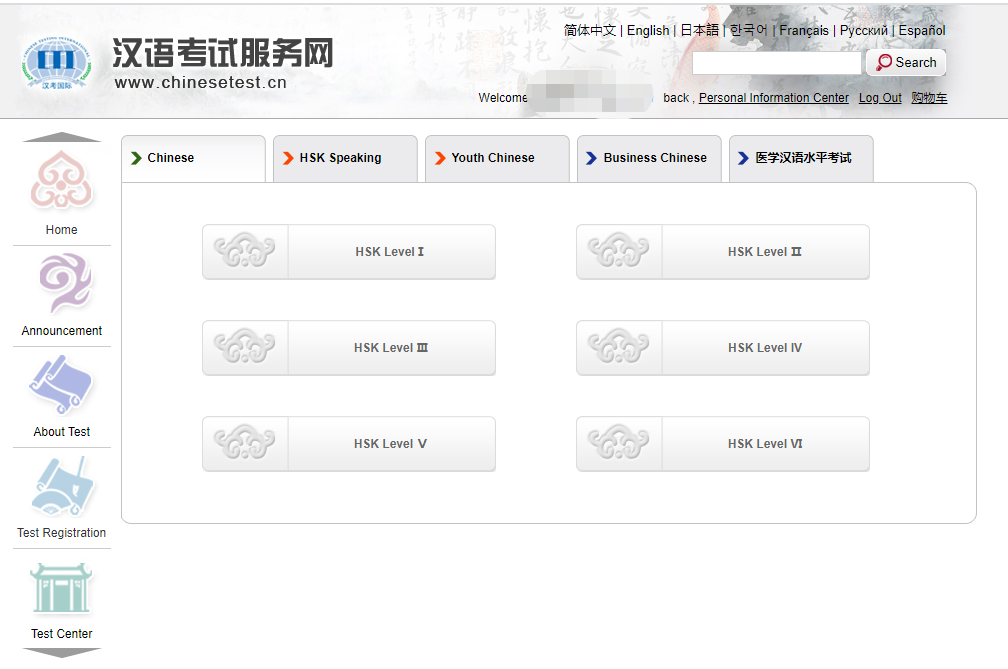
Task: Click the Log Out link
Action: coord(880,98)
